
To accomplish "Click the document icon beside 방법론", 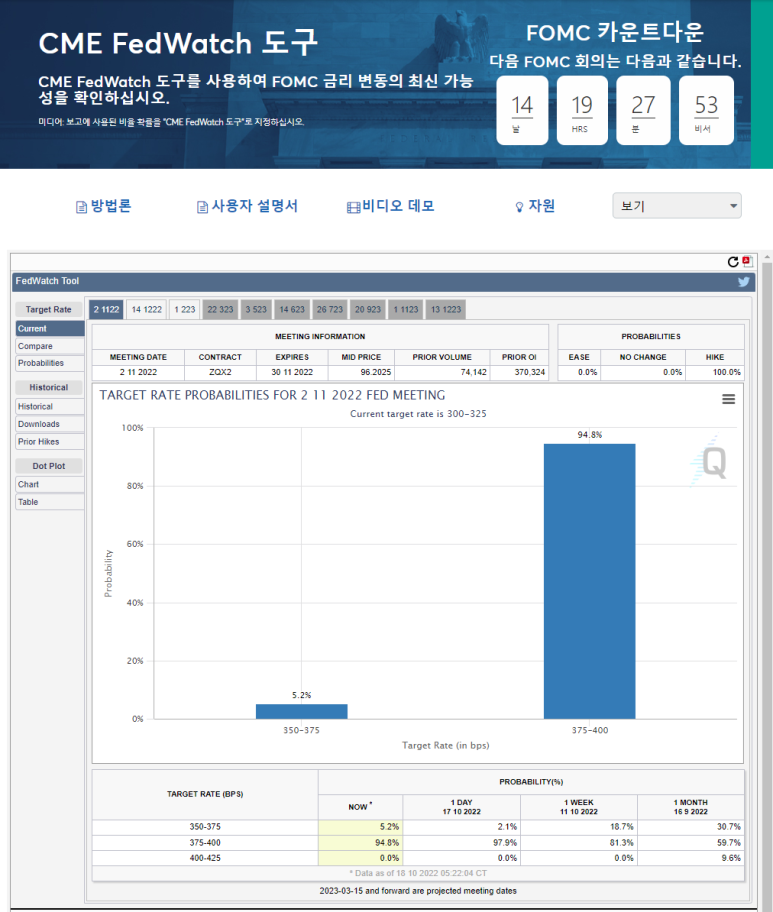I will (81, 207).
